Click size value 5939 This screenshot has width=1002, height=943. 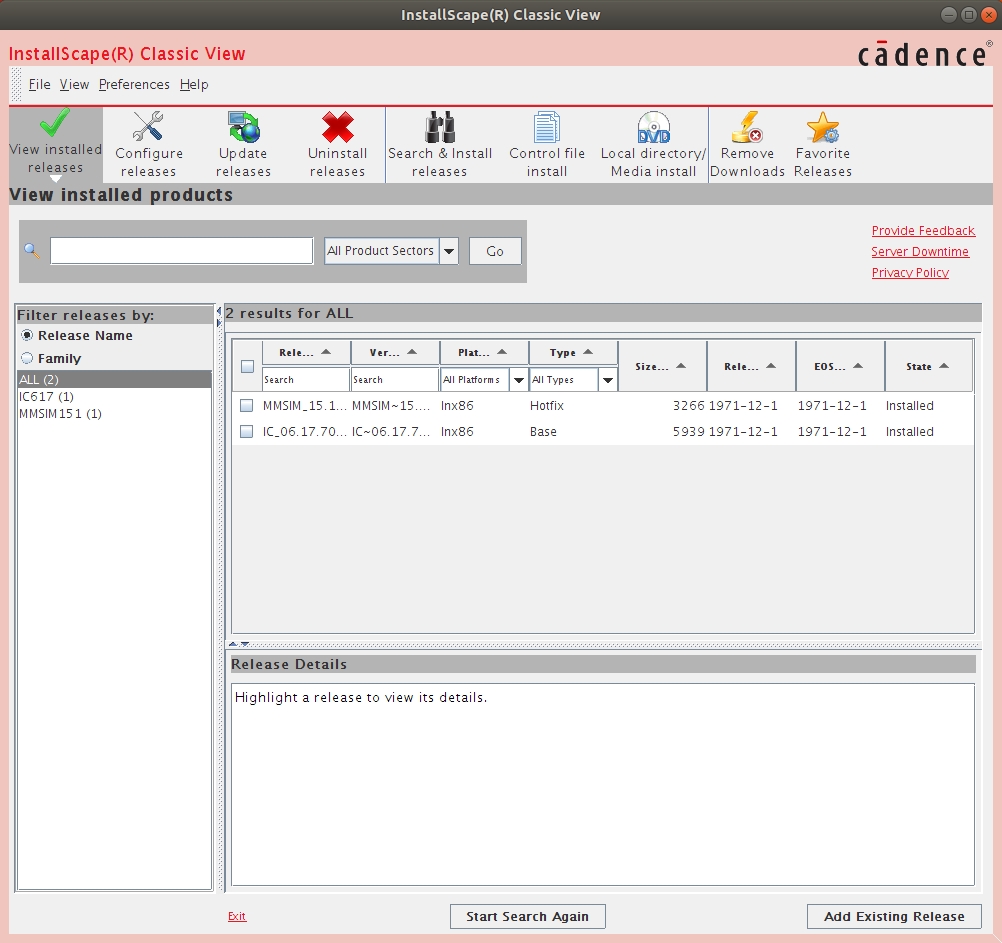pyautogui.click(x=688, y=432)
